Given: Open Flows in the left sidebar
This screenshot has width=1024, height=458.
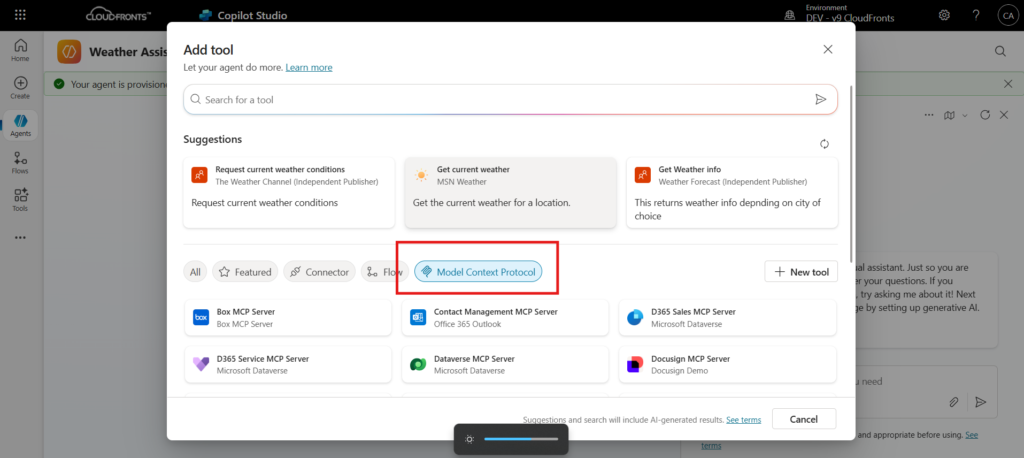Looking at the screenshot, I should point(20,163).
